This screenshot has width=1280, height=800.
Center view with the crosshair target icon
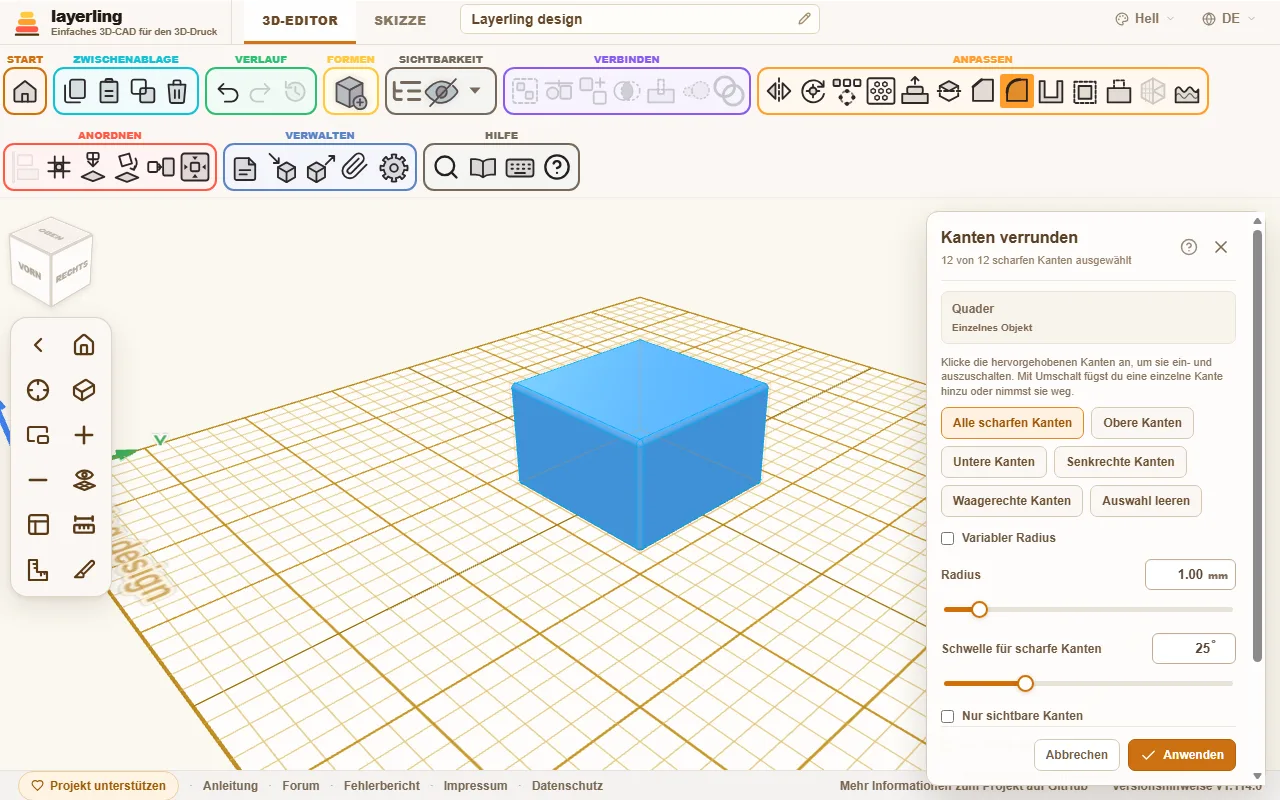pyautogui.click(x=38, y=390)
